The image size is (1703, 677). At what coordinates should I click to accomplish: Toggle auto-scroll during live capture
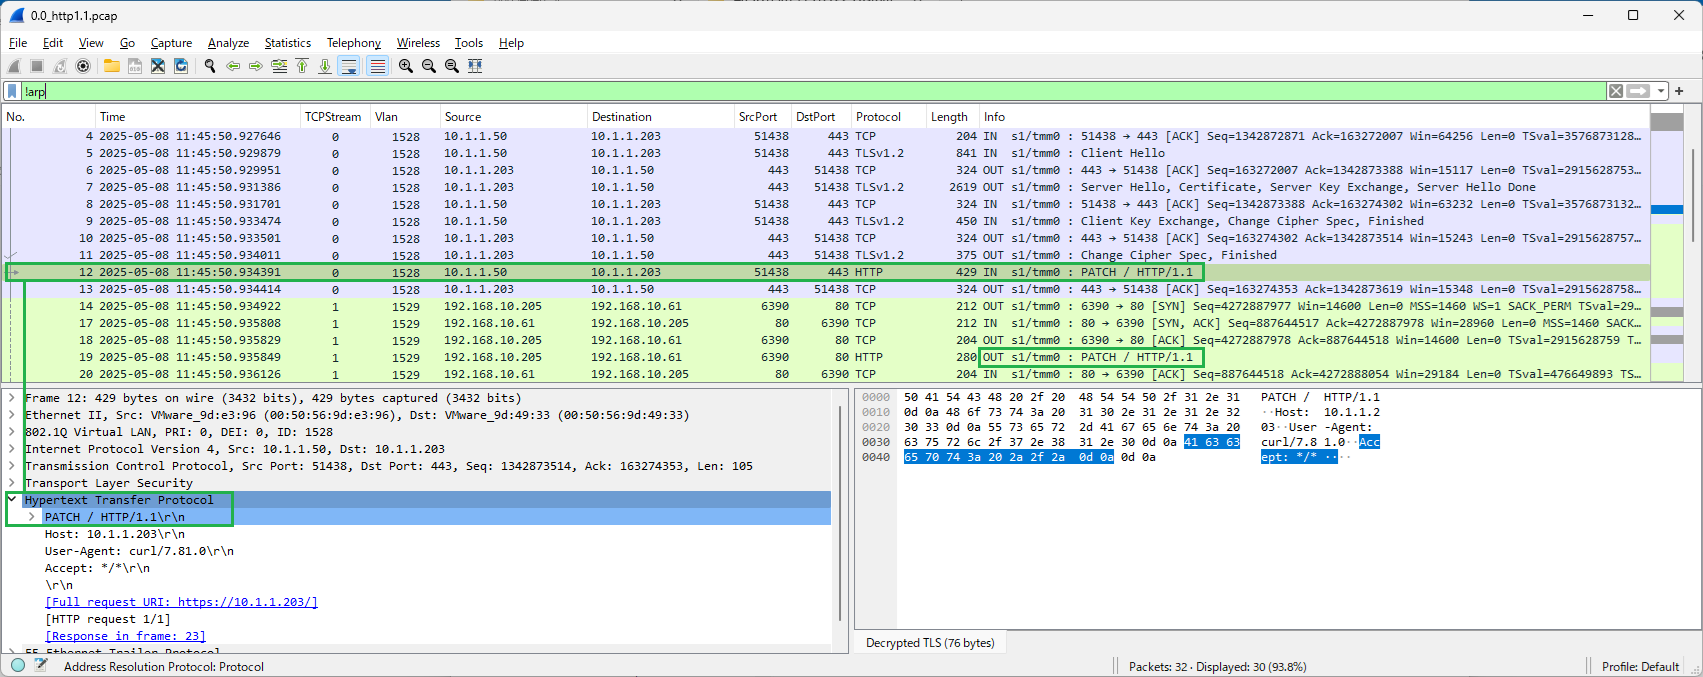(349, 66)
